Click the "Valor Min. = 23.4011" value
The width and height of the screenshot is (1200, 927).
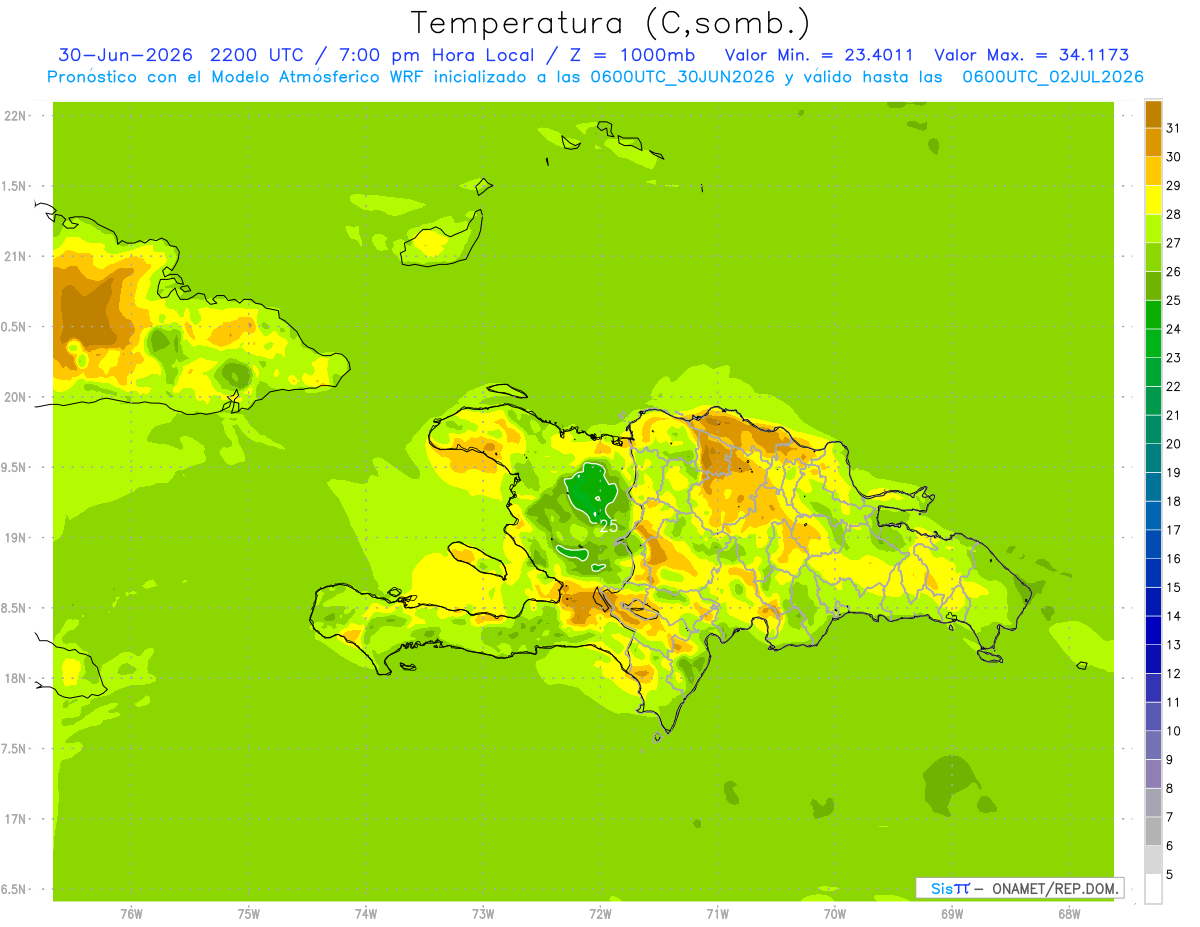(819, 55)
